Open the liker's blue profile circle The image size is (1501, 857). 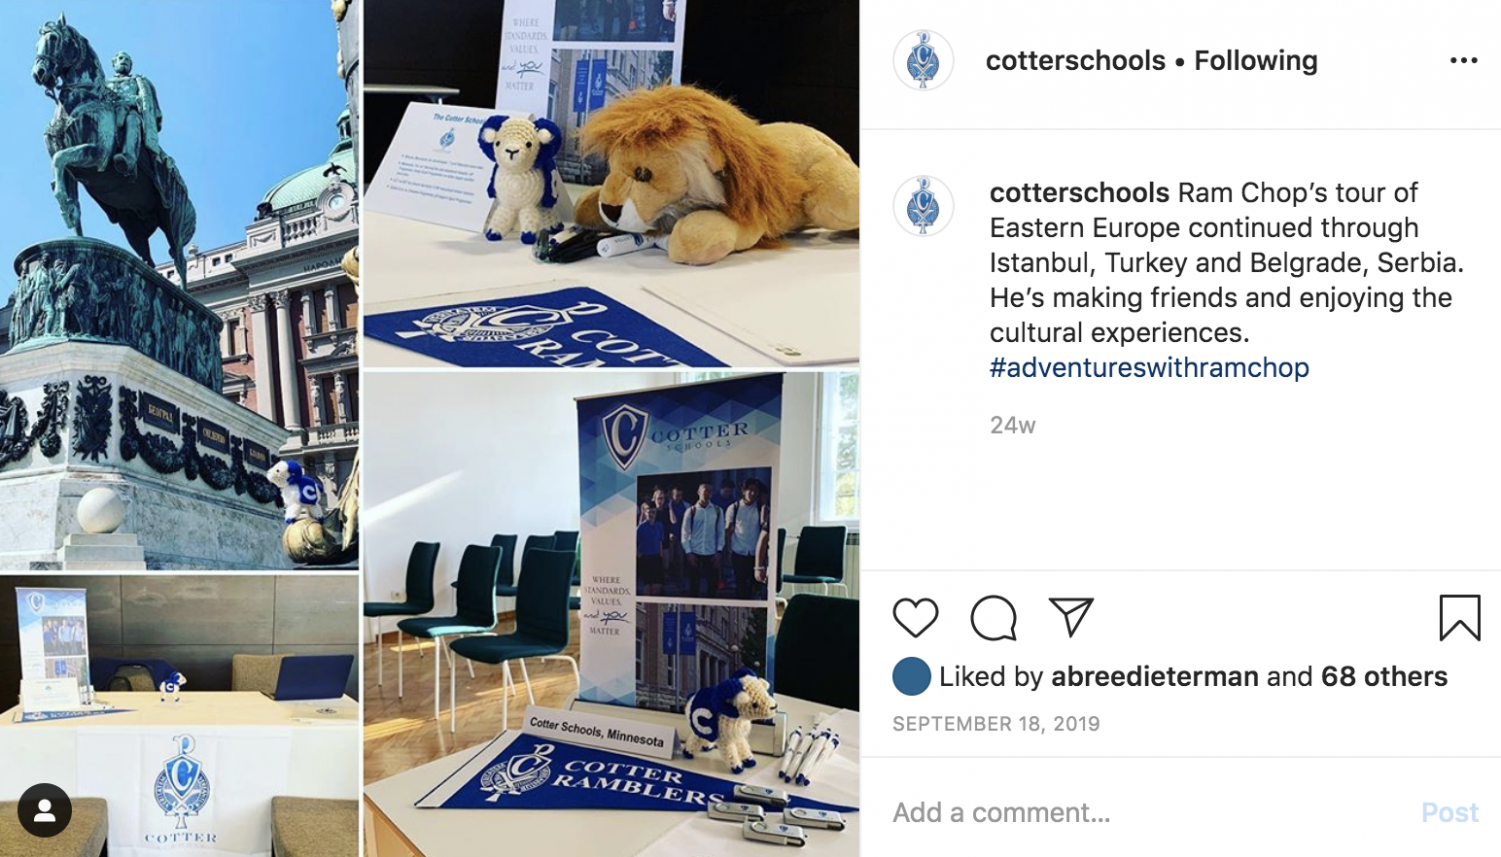[911, 677]
